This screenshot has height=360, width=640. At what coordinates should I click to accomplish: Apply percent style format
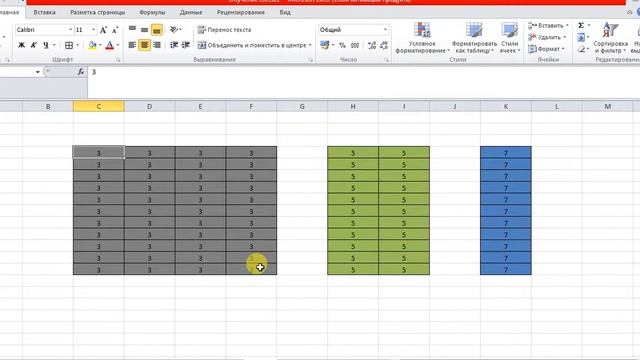(342, 45)
